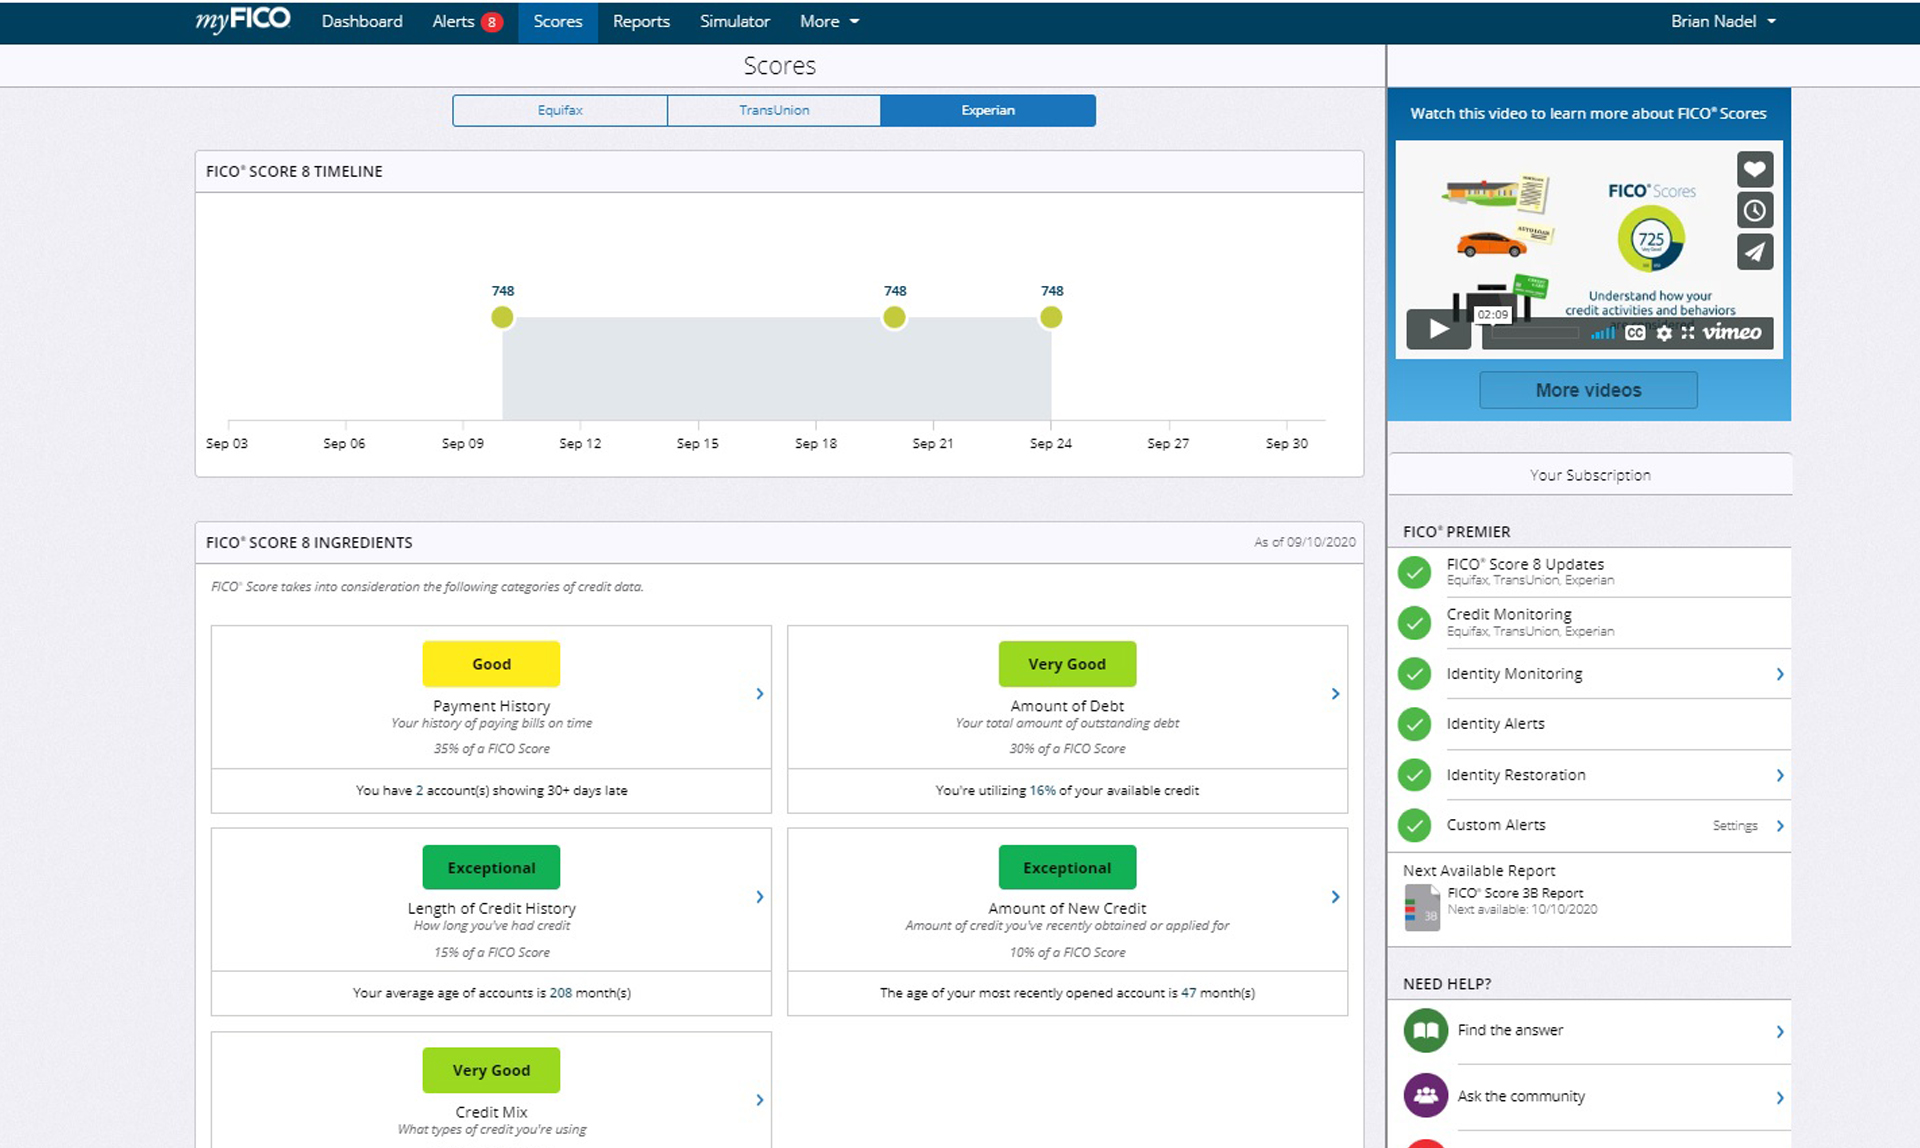This screenshot has width=1920, height=1148.
Task: Like the video with the heart icon
Action: 1754,169
